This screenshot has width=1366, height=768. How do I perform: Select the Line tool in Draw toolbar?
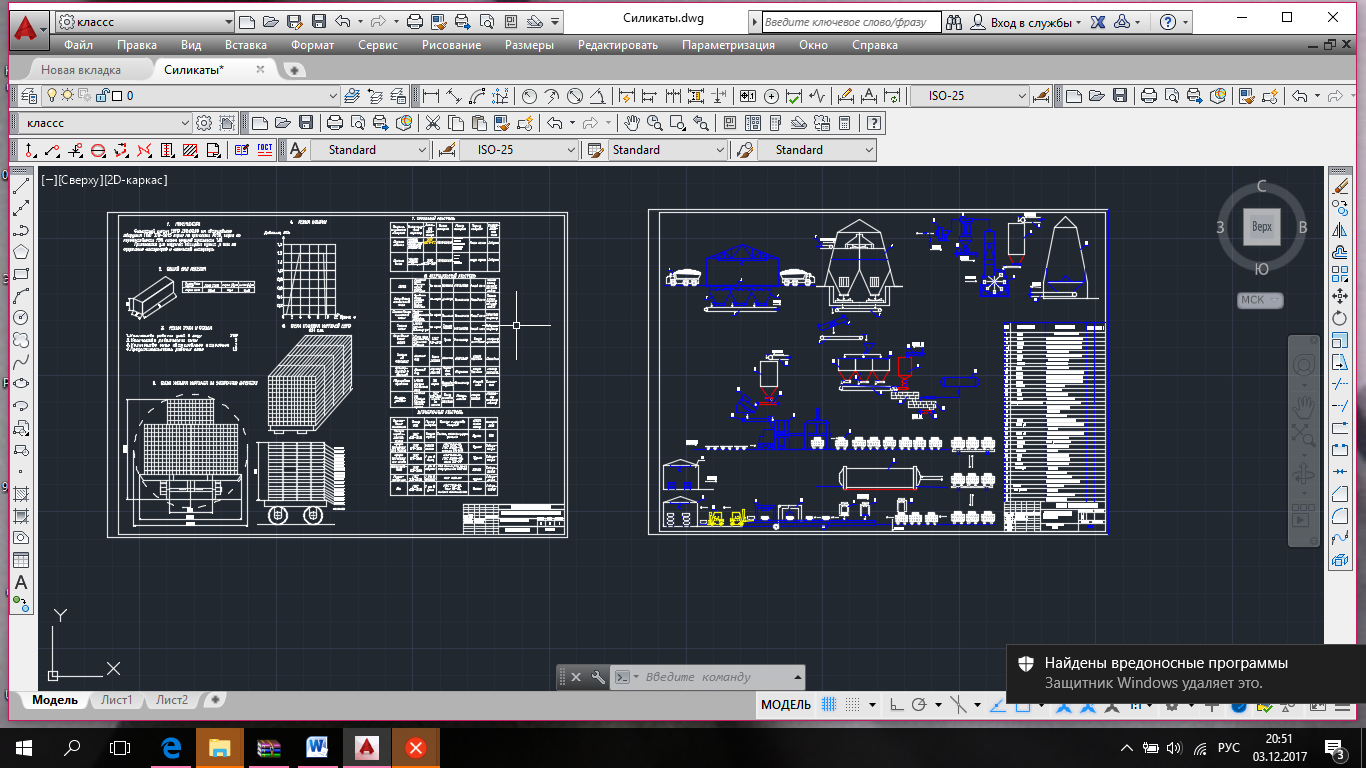[x=21, y=186]
